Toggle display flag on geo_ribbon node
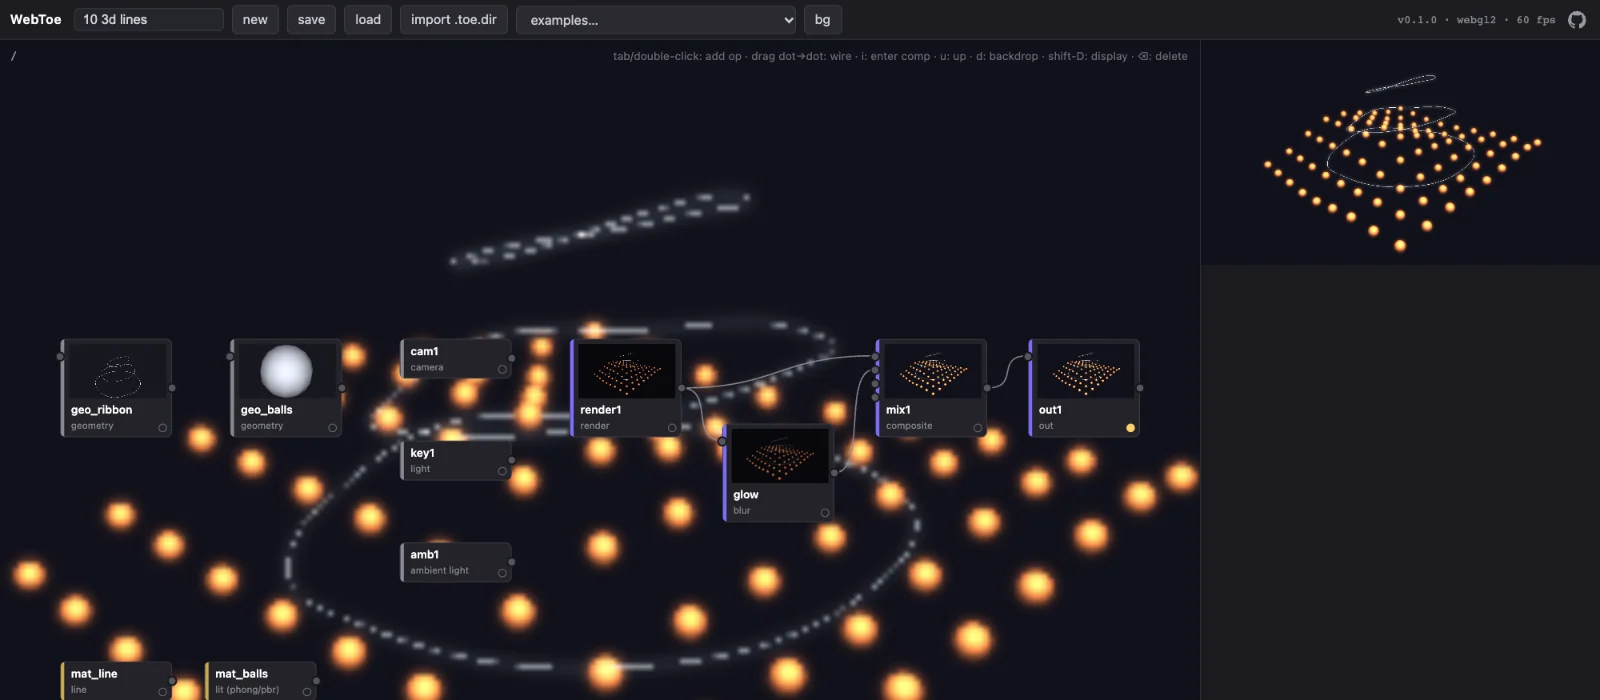 pyautogui.click(x=162, y=428)
